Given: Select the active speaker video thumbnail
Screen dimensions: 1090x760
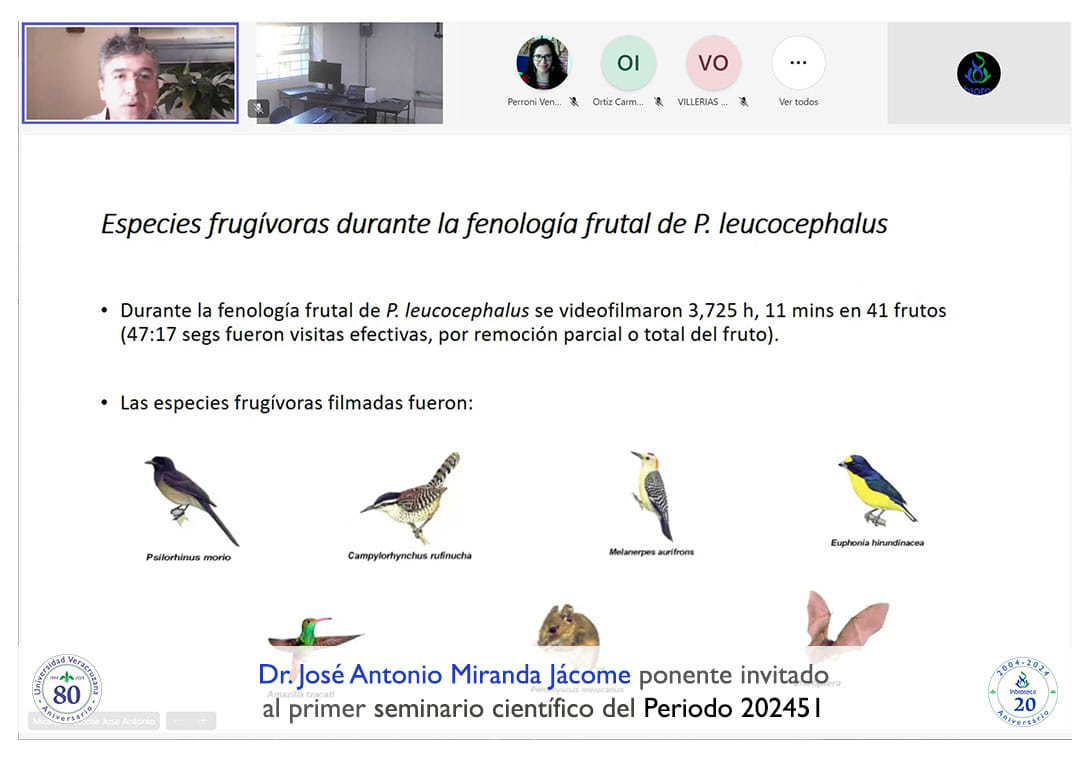Looking at the screenshot, I should coord(130,74).
